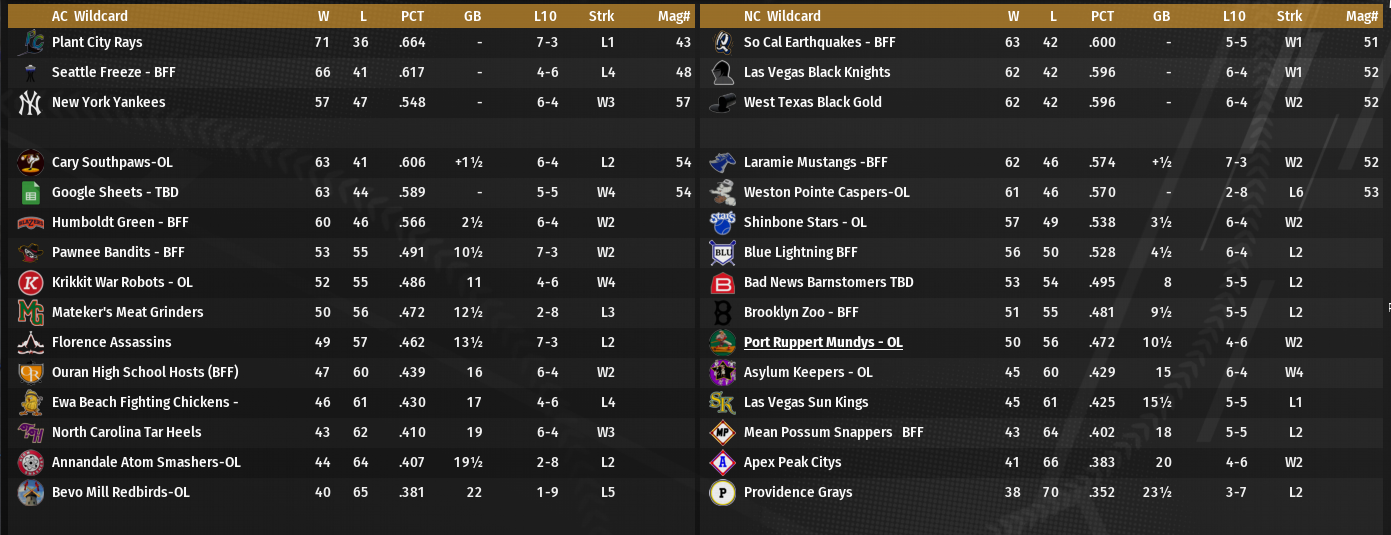
Task: Click the Las Vegas Sun Kings logo
Action: [722, 402]
